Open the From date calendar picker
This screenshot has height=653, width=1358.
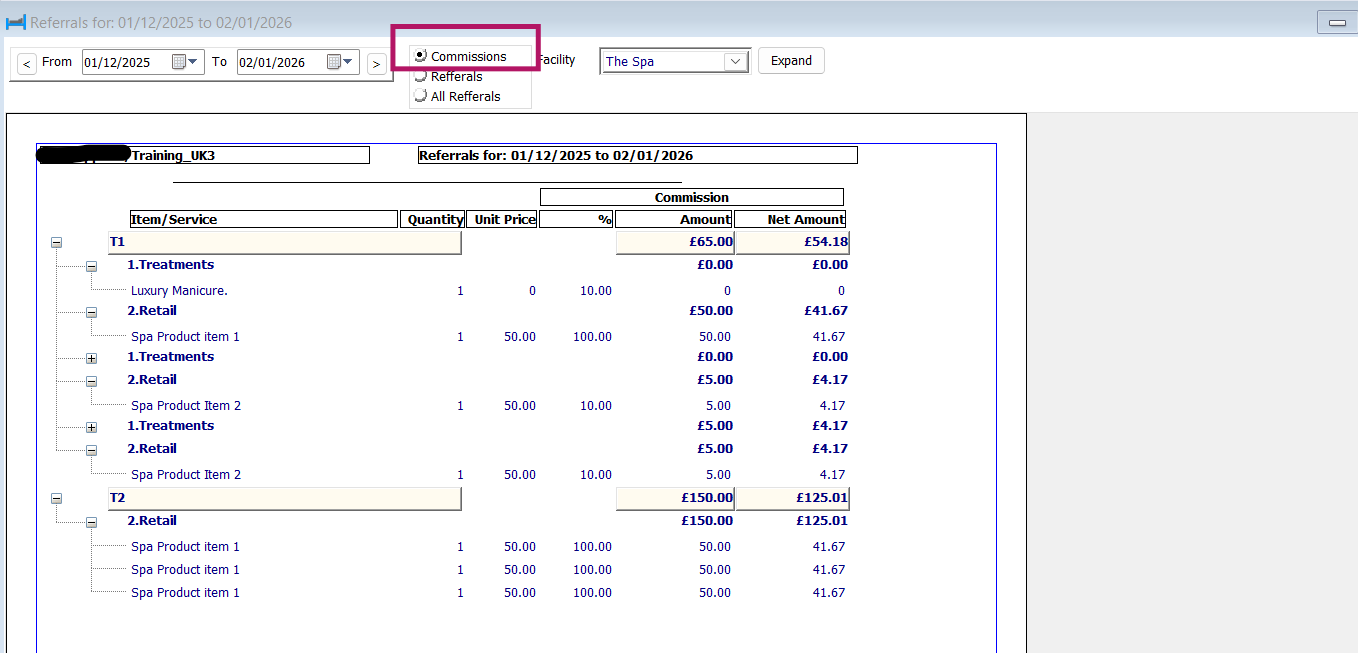click(x=186, y=62)
